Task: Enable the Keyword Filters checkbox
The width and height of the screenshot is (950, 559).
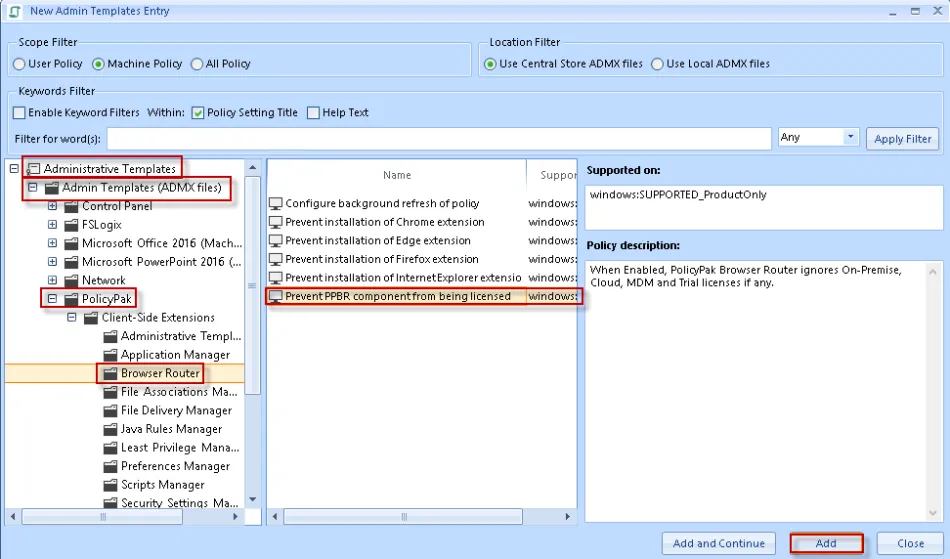Action: pyautogui.click(x=19, y=113)
